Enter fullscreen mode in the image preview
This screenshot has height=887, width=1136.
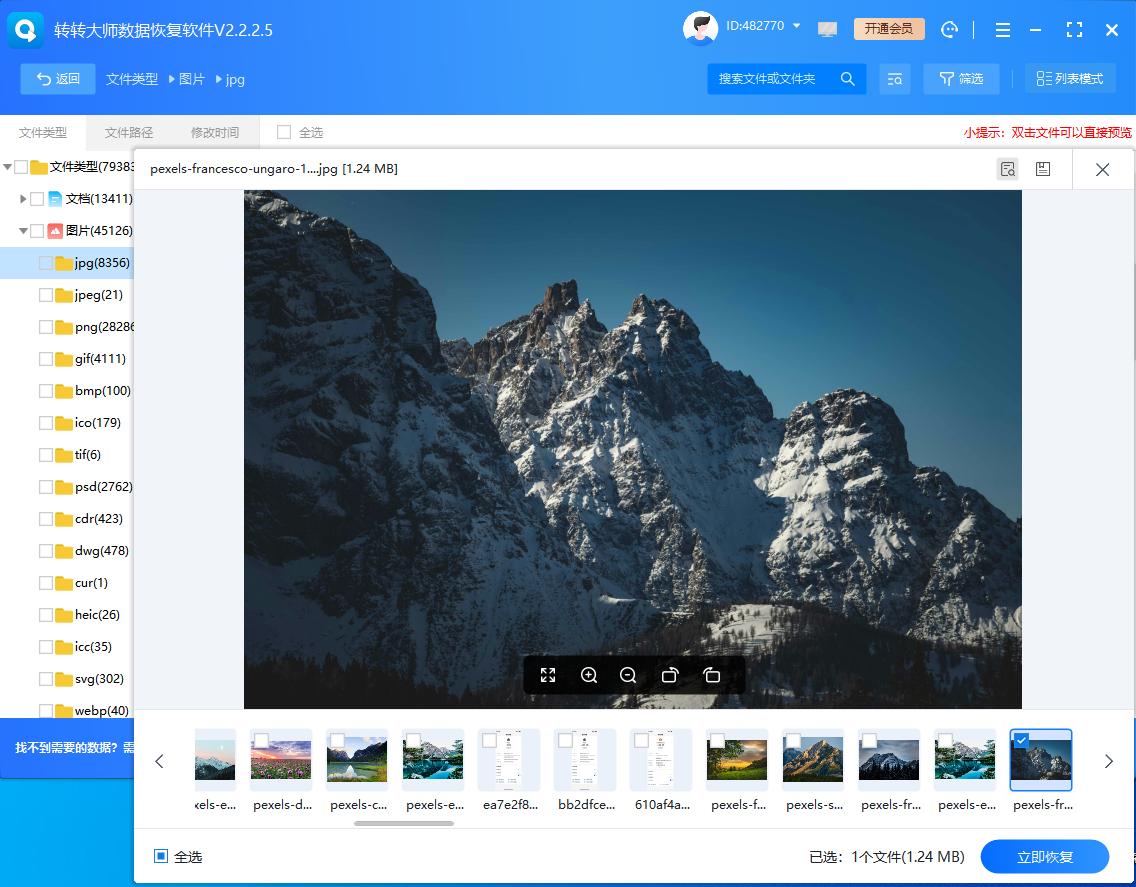tap(548, 675)
